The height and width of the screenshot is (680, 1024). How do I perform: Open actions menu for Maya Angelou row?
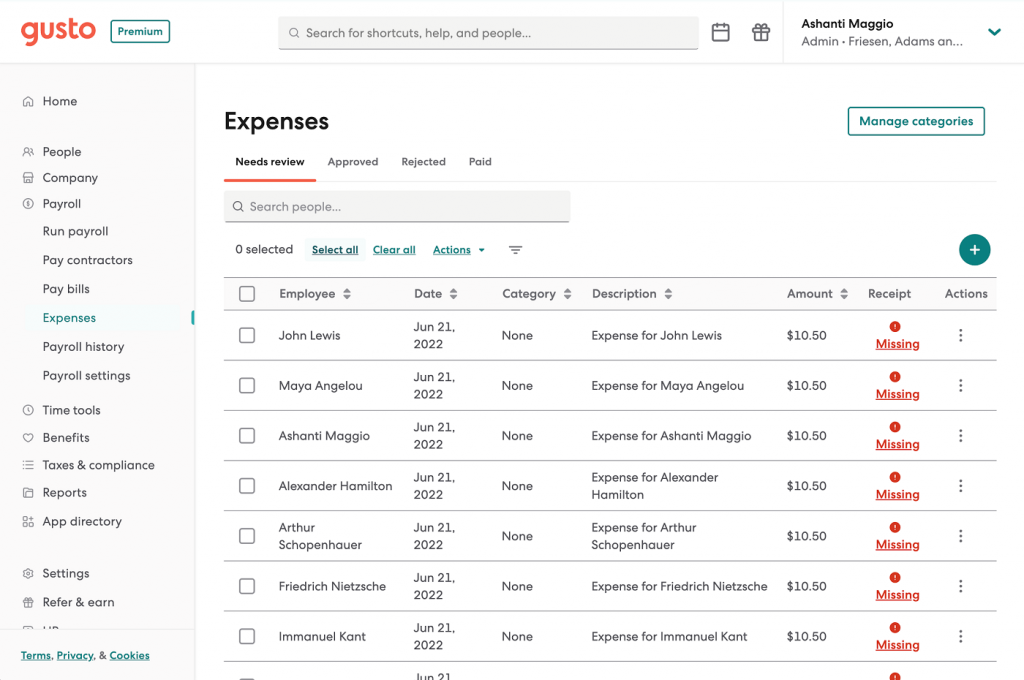(960, 385)
